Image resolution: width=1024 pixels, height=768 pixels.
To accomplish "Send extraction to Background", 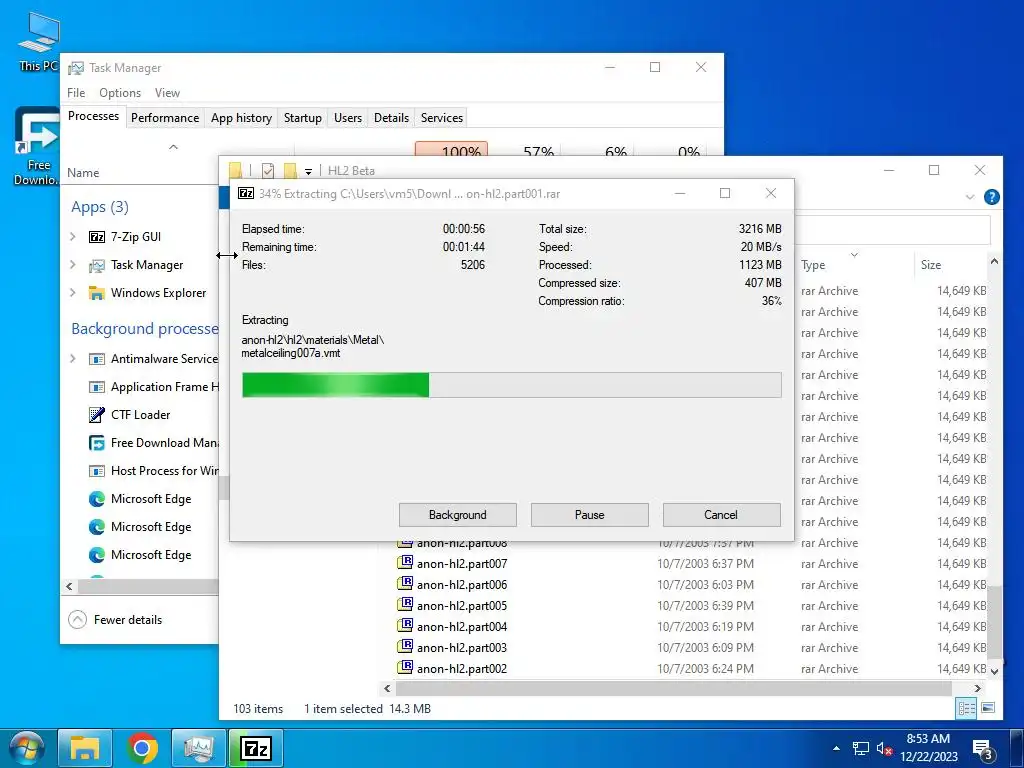I will coord(458,515).
